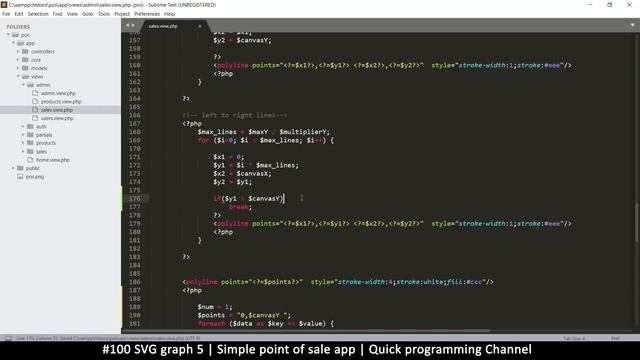The image size is (640, 360).
Task: Restore down the Sublime Text window
Action: click(609, 5)
